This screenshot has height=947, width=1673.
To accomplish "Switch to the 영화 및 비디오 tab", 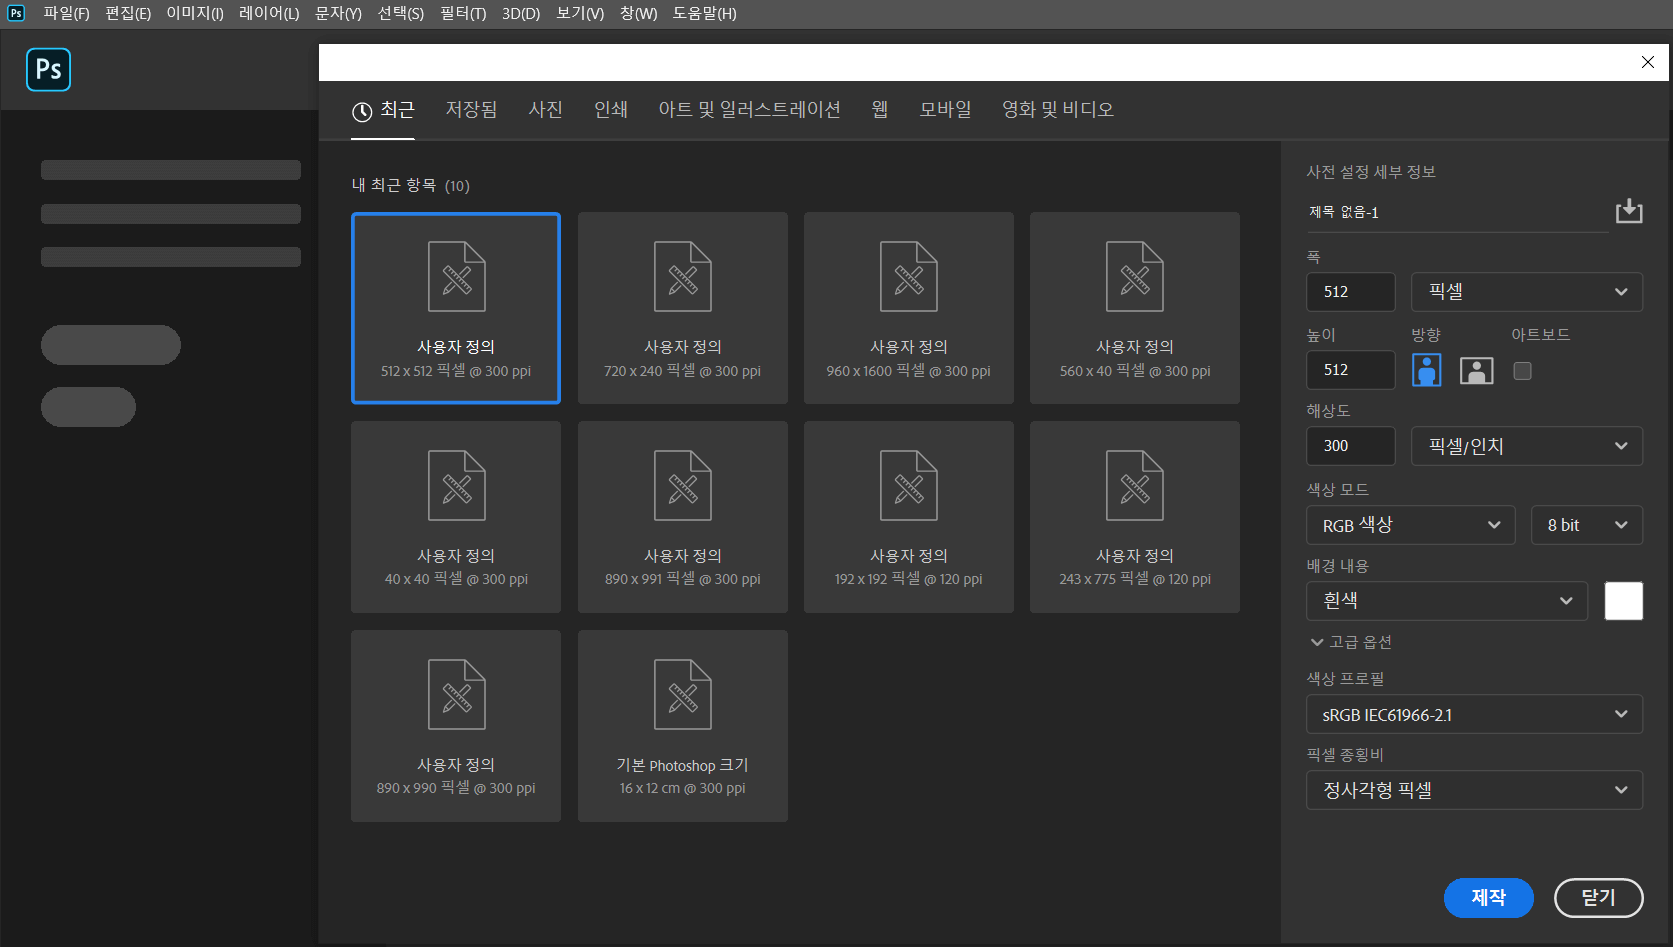I will click(1058, 109).
